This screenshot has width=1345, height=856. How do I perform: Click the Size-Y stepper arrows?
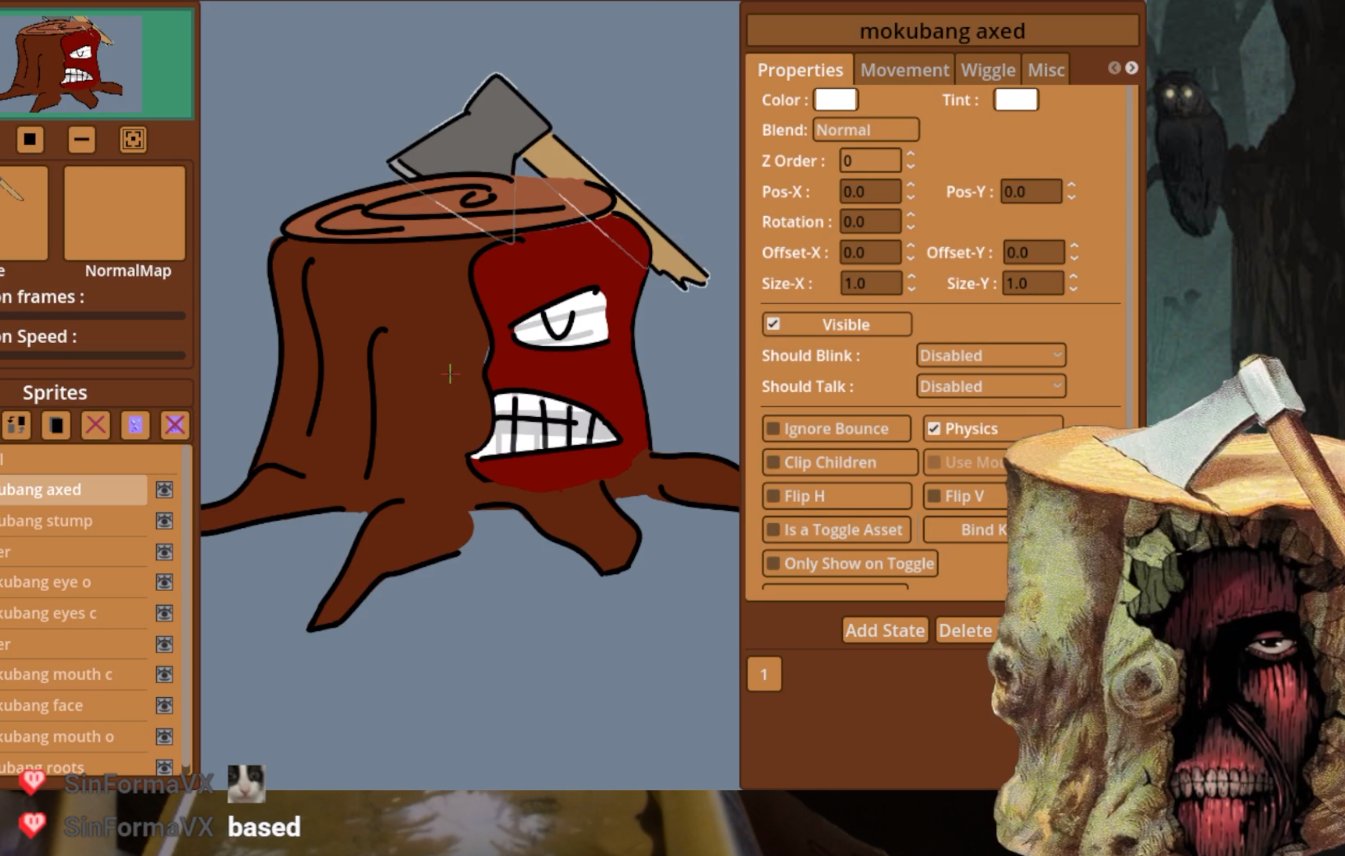click(1073, 284)
